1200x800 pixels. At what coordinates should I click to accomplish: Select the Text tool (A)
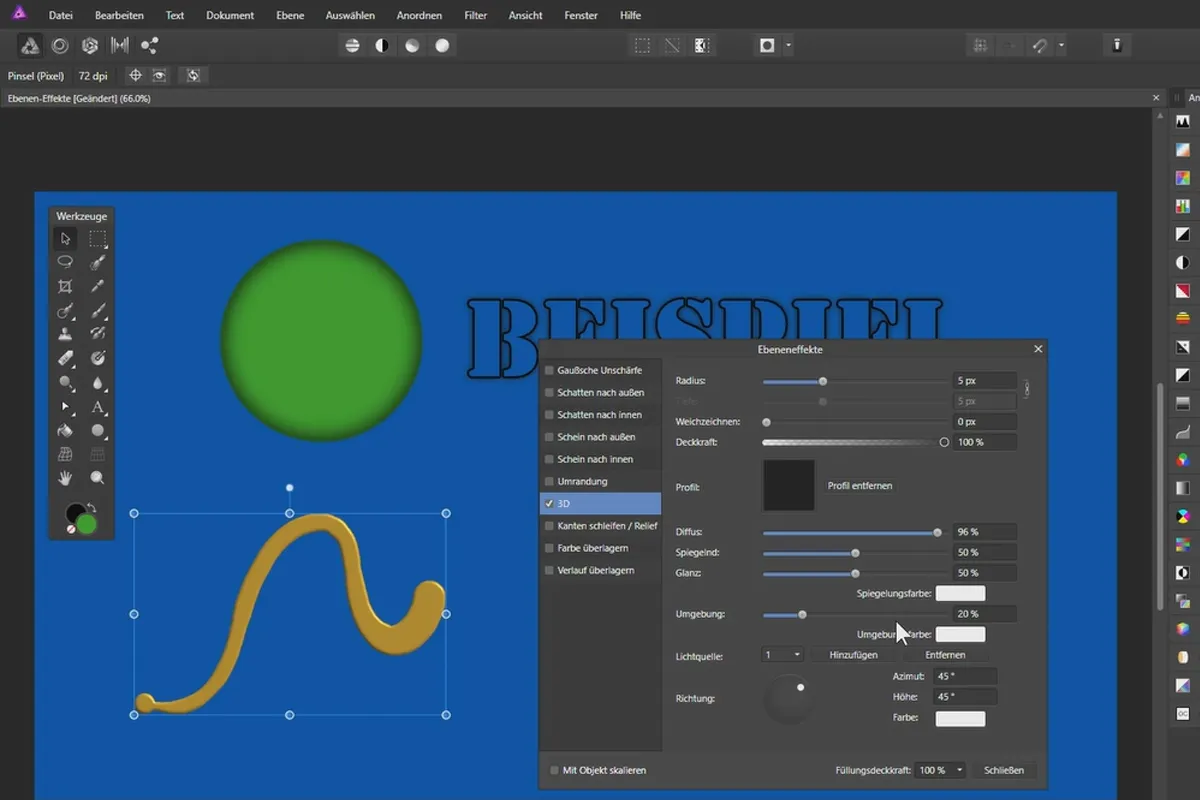click(x=98, y=406)
